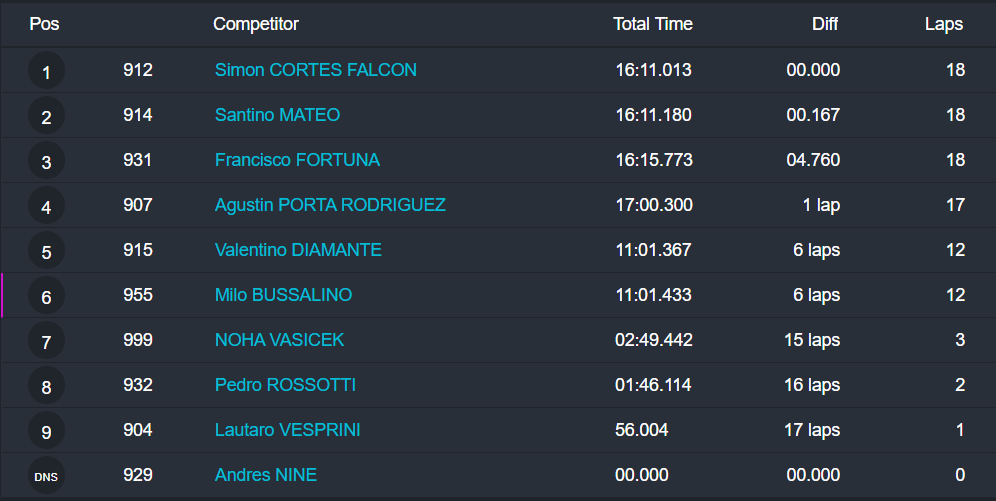This screenshot has width=996, height=501.
Task: Click the position 1 badge icon
Action: [x=46, y=72]
